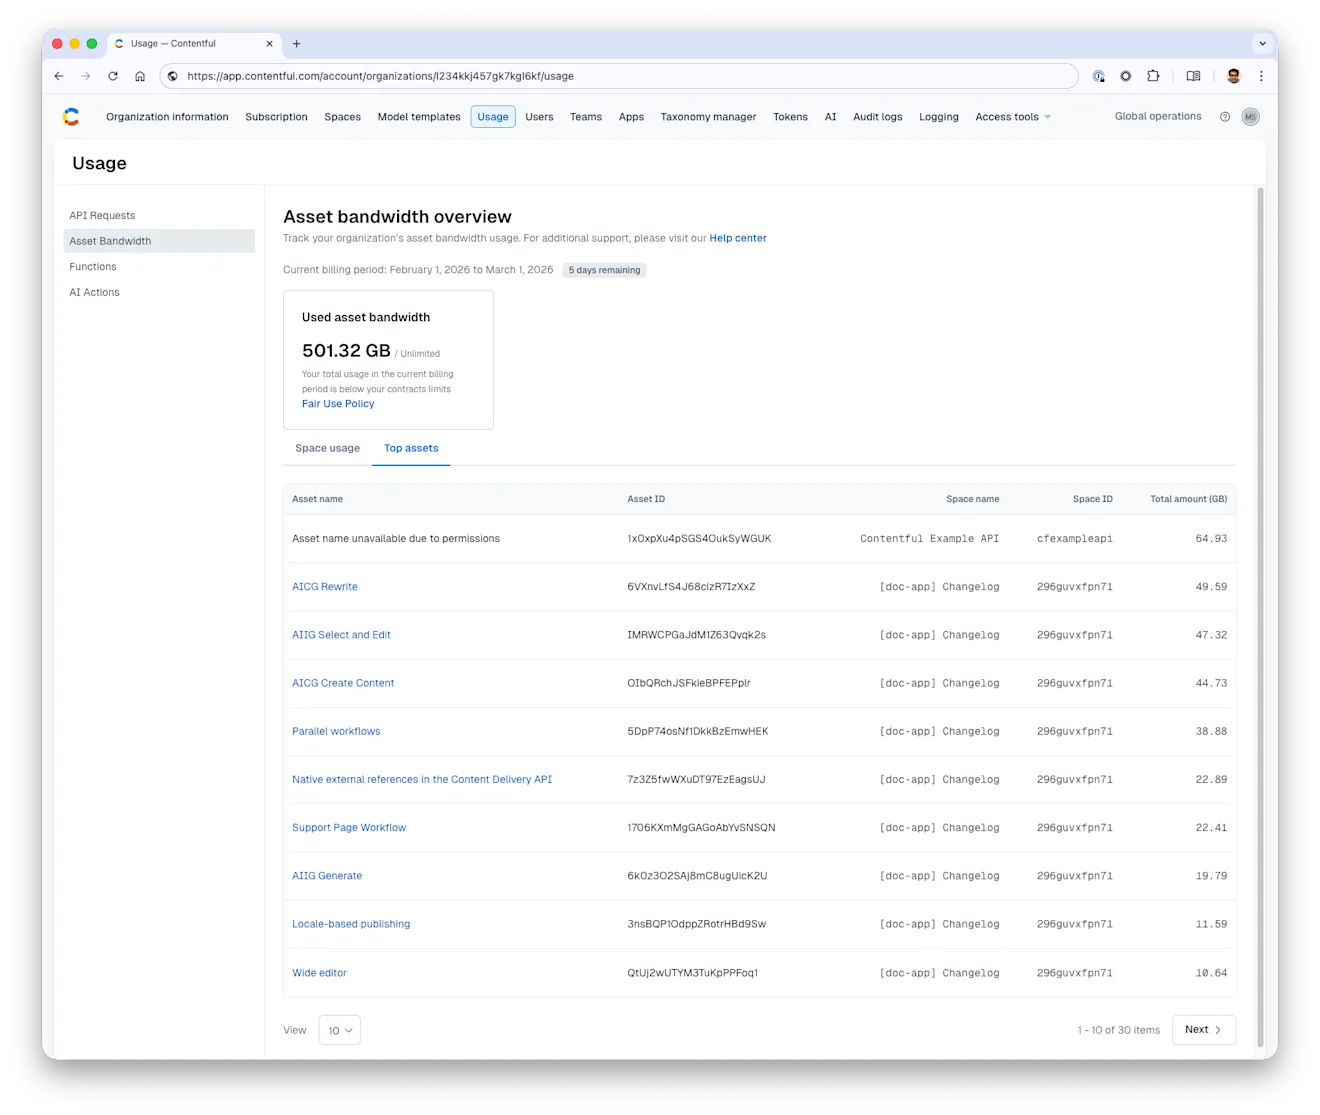The image size is (1320, 1115).
Task: Open Parallel workflows asset link
Action: 336,731
